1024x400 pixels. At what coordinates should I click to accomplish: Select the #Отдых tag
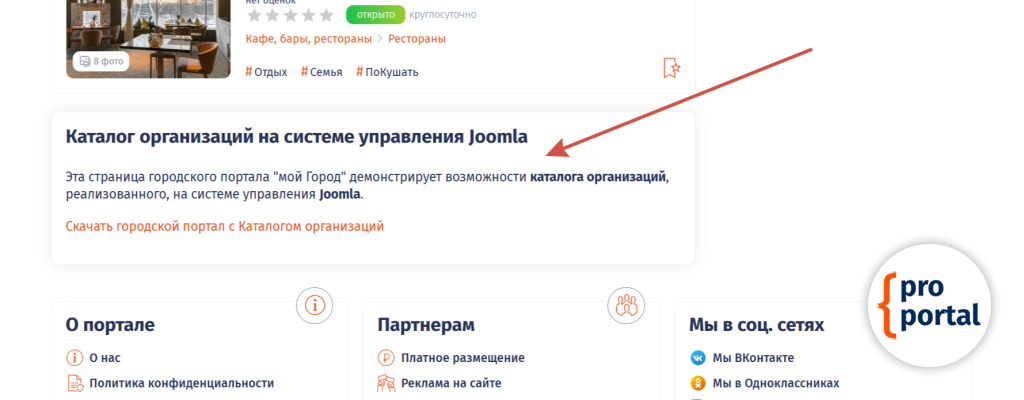pyautogui.click(x=266, y=72)
